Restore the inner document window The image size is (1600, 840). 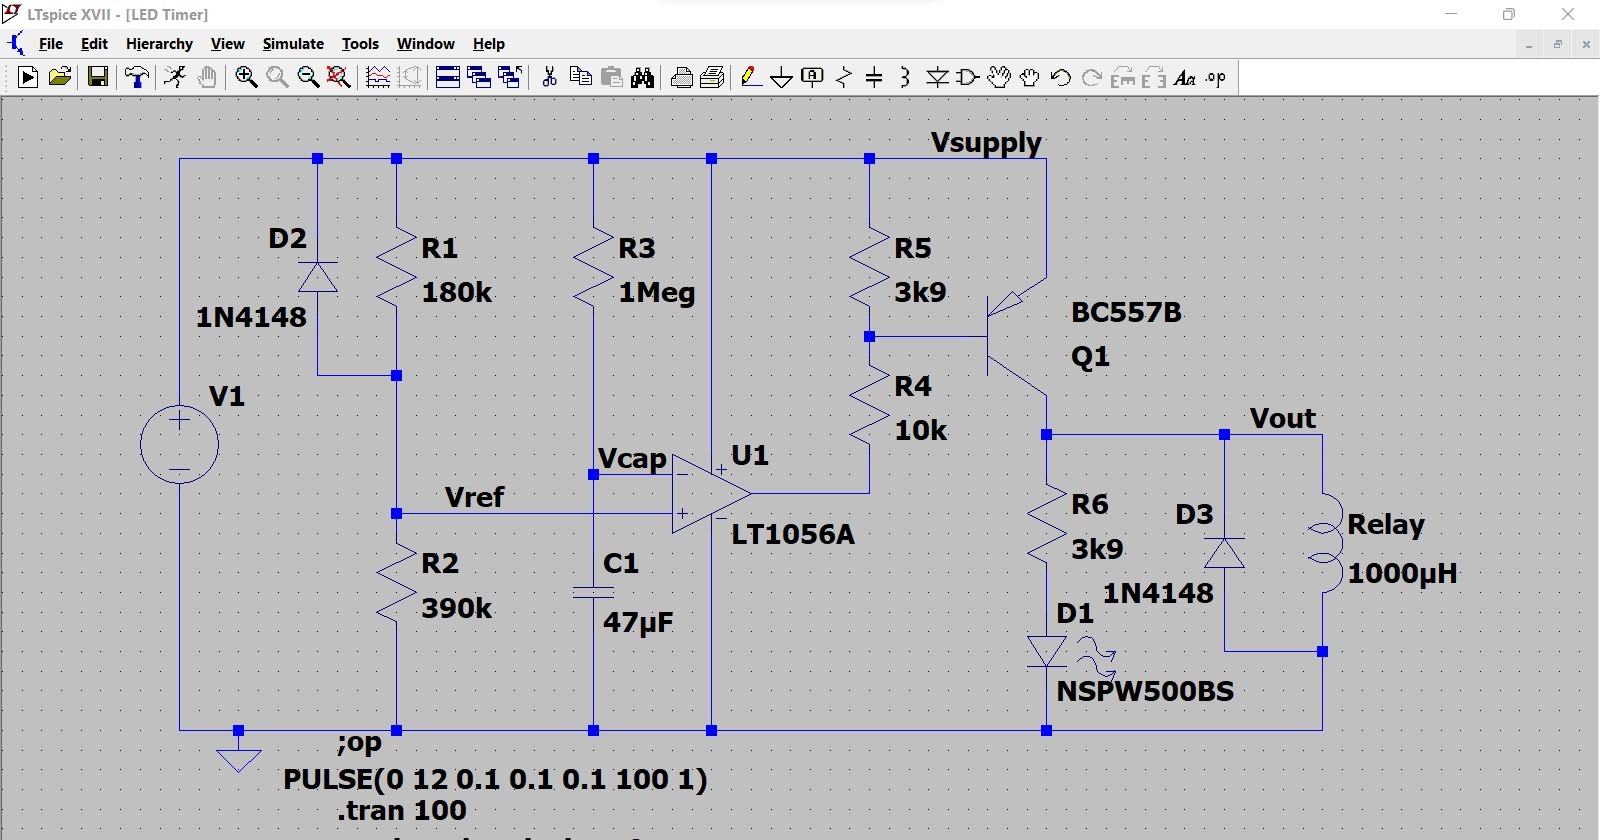point(1557,44)
